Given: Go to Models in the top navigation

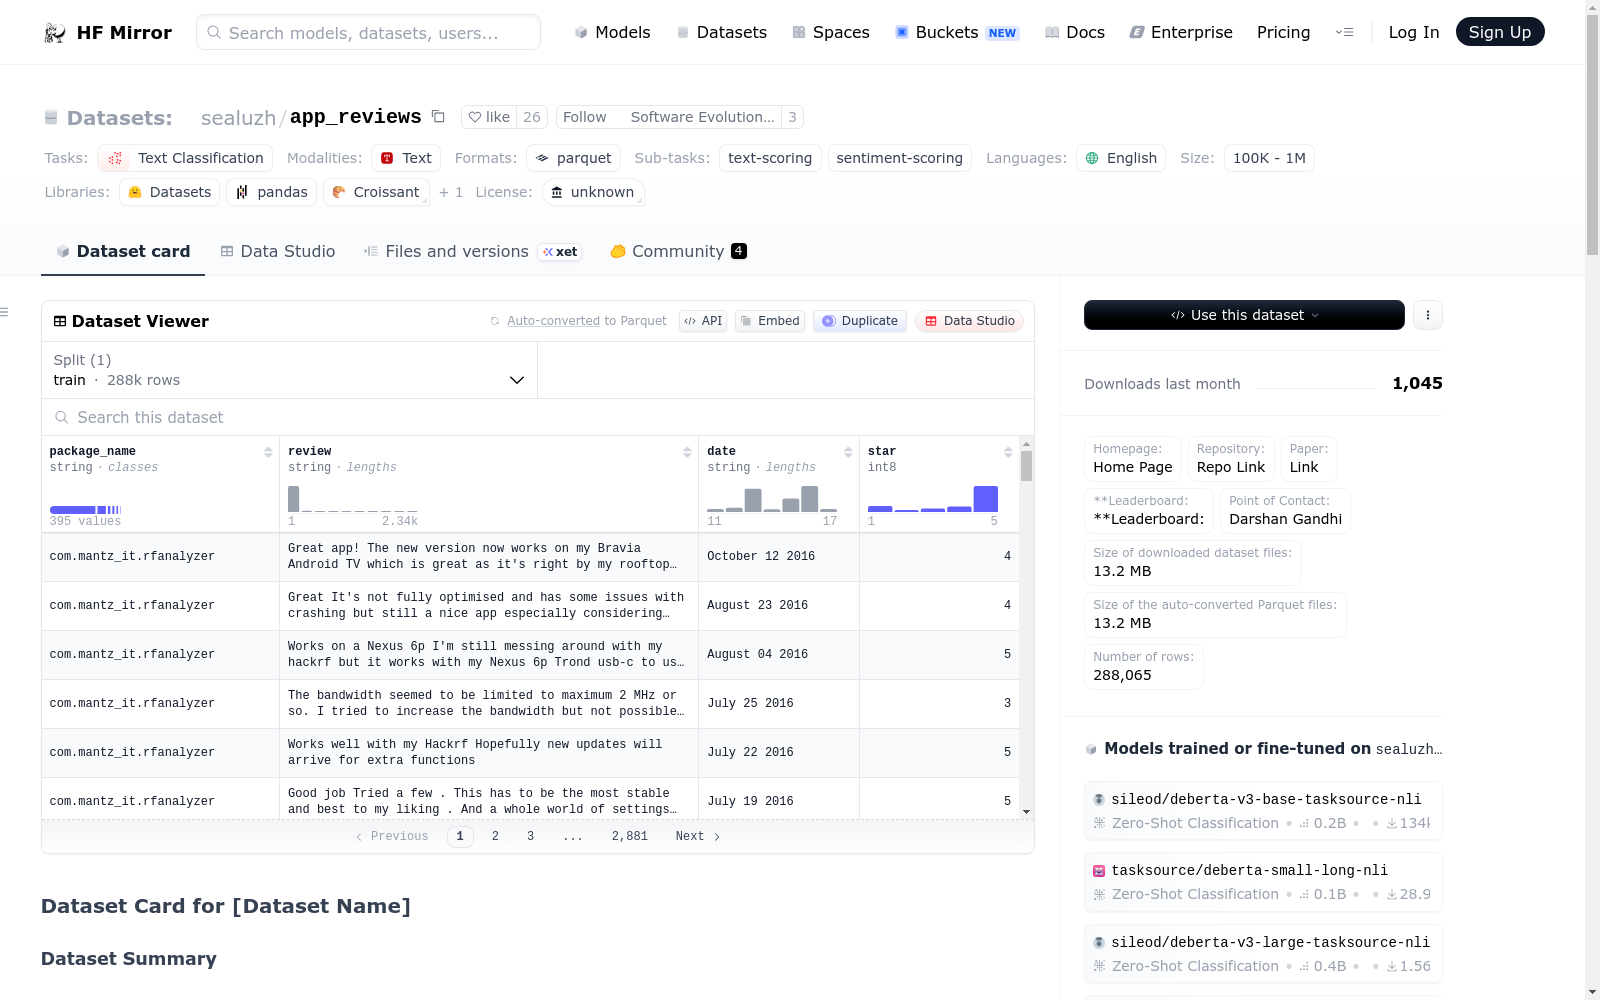Looking at the screenshot, I should pyautogui.click(x=612, y=32).
